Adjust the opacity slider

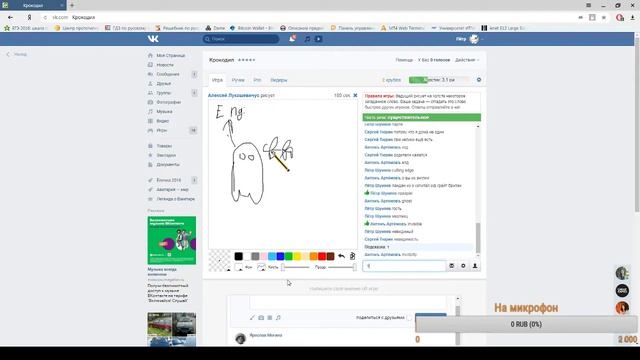pos(342,267)
